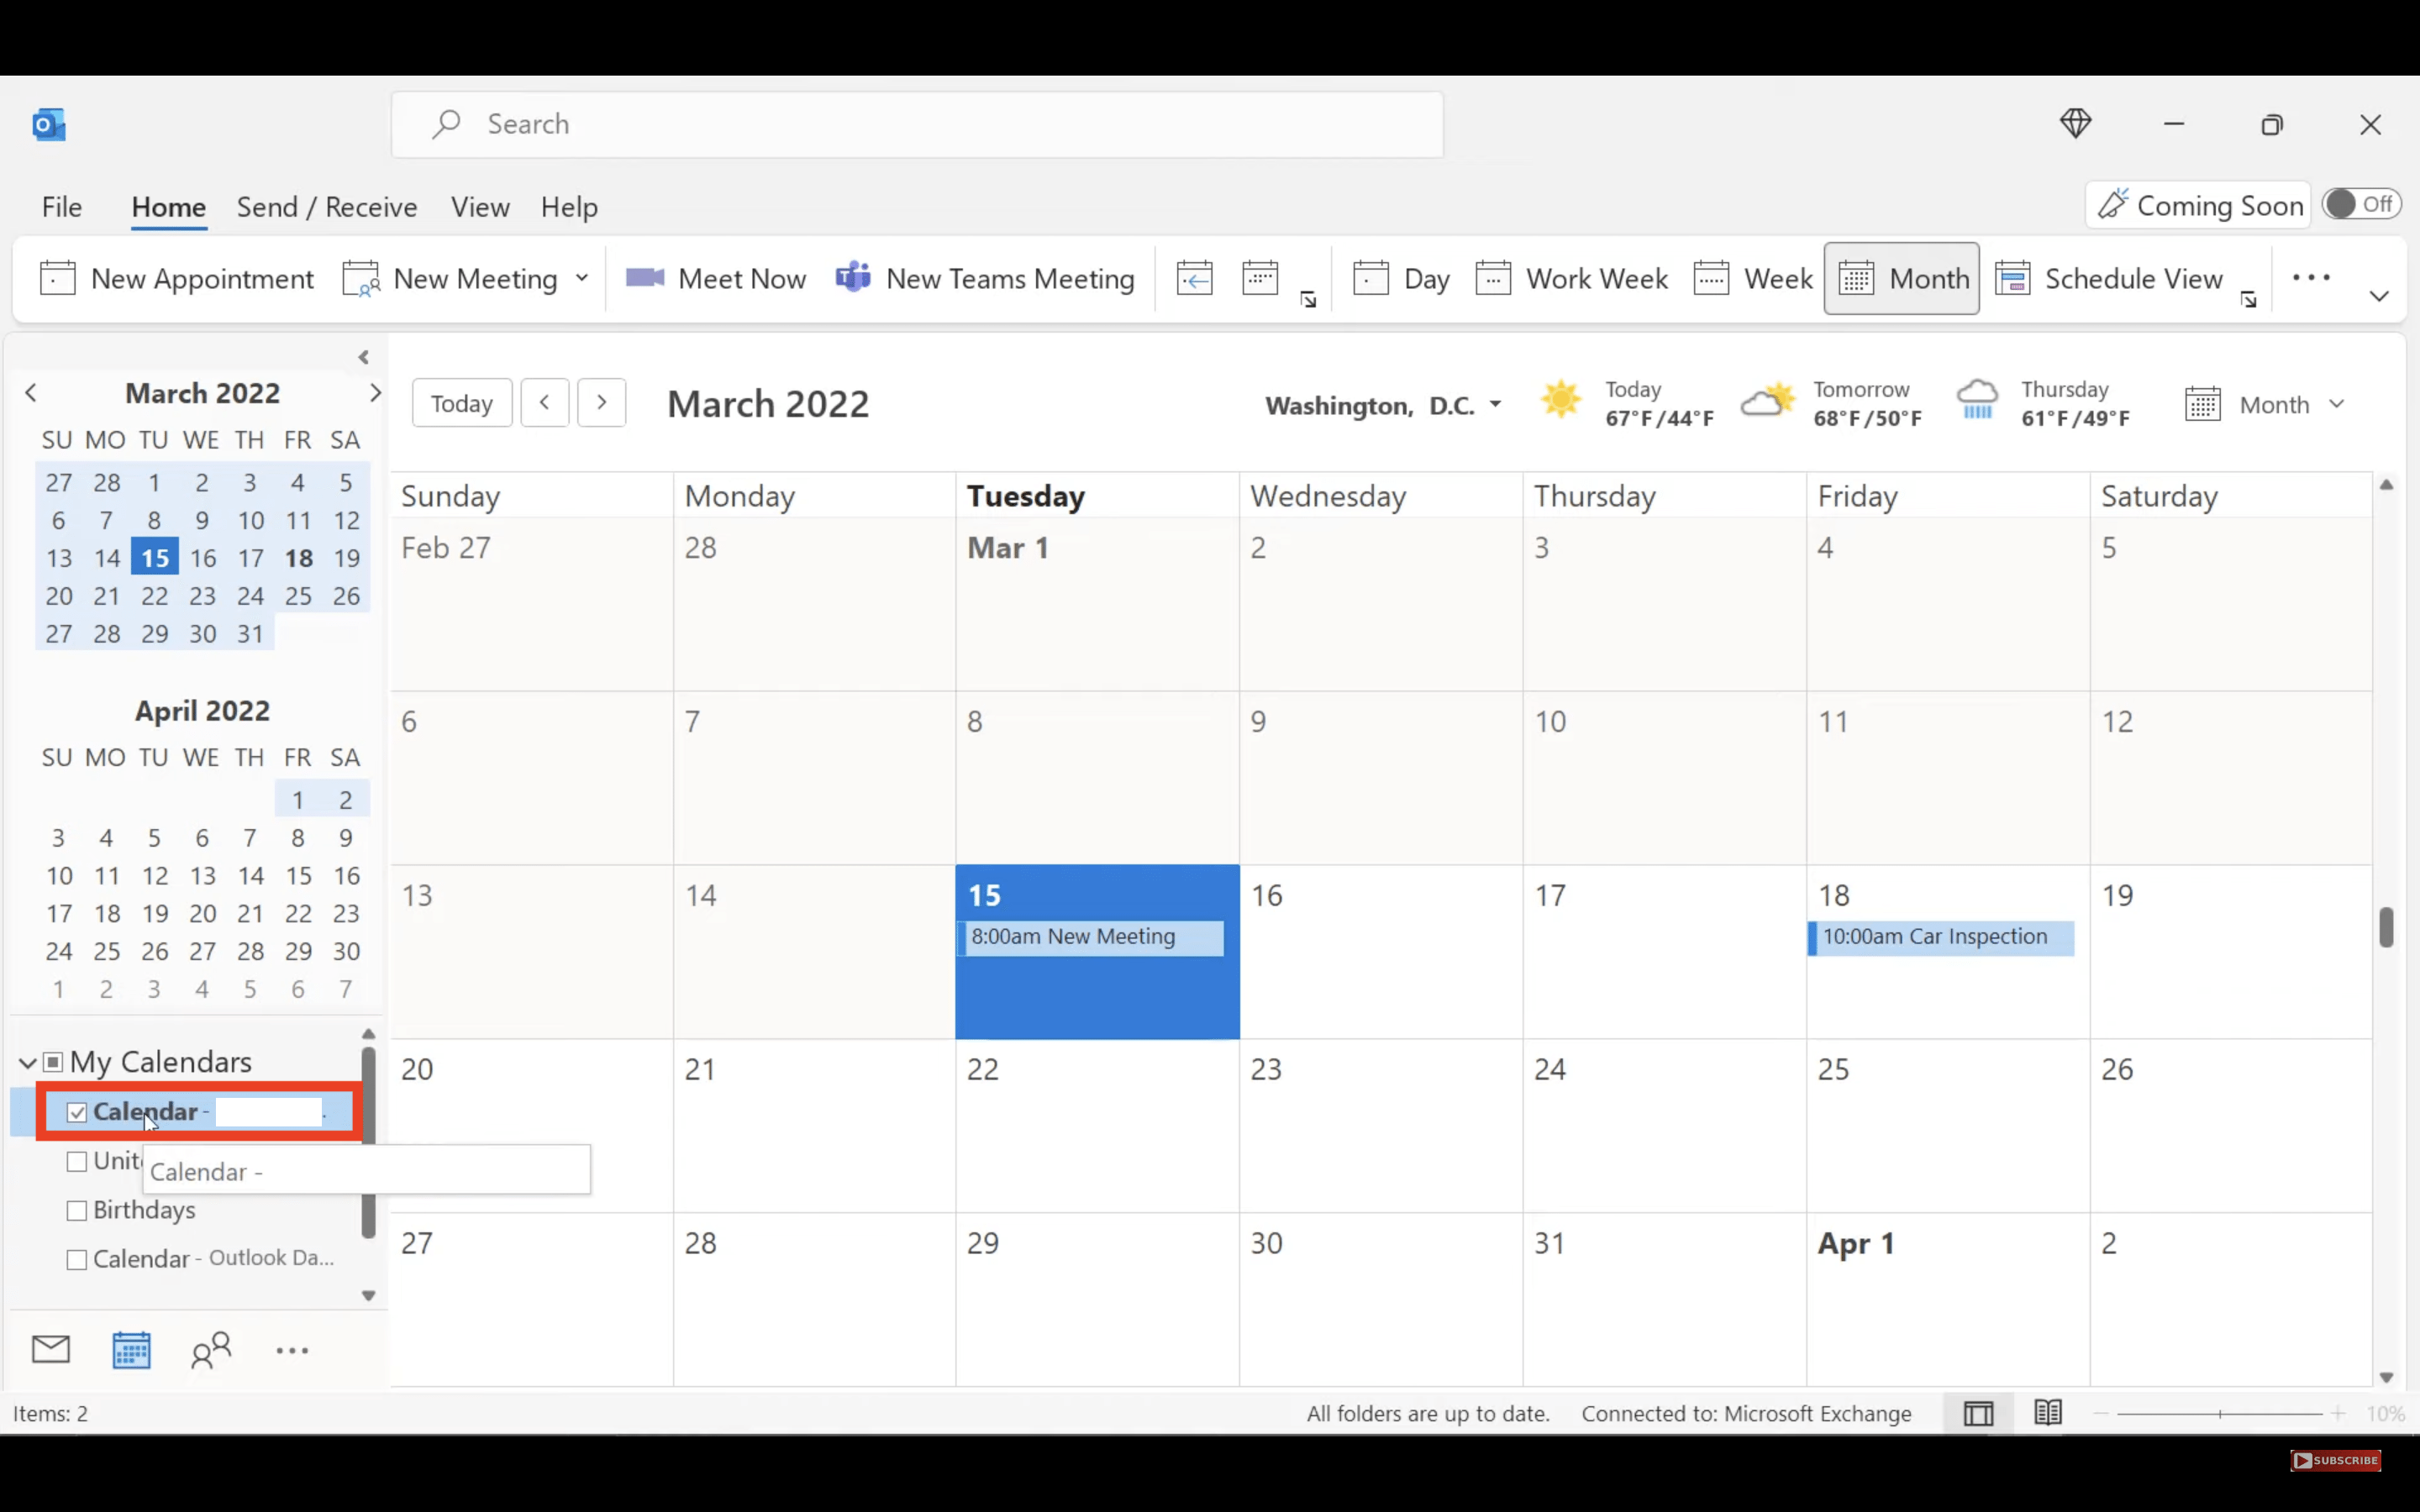Click the Next 7 Days ribbon icon
The height and width of the screenshot is (1512, 2420).
pyautogui.click(x=1260, y=279)
